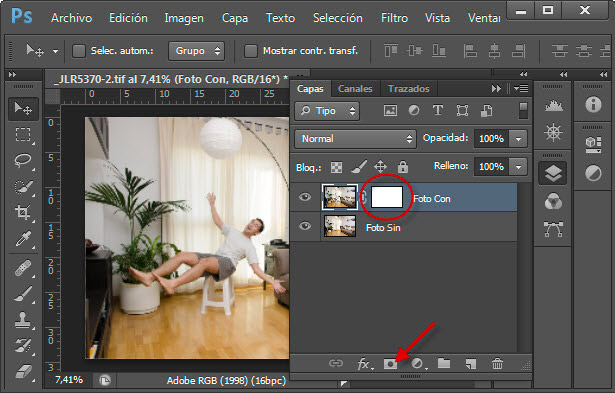This screenshot has height=393, width=615.
Task: Select the Rectangular Marquee tool
Action: (23, 135)
